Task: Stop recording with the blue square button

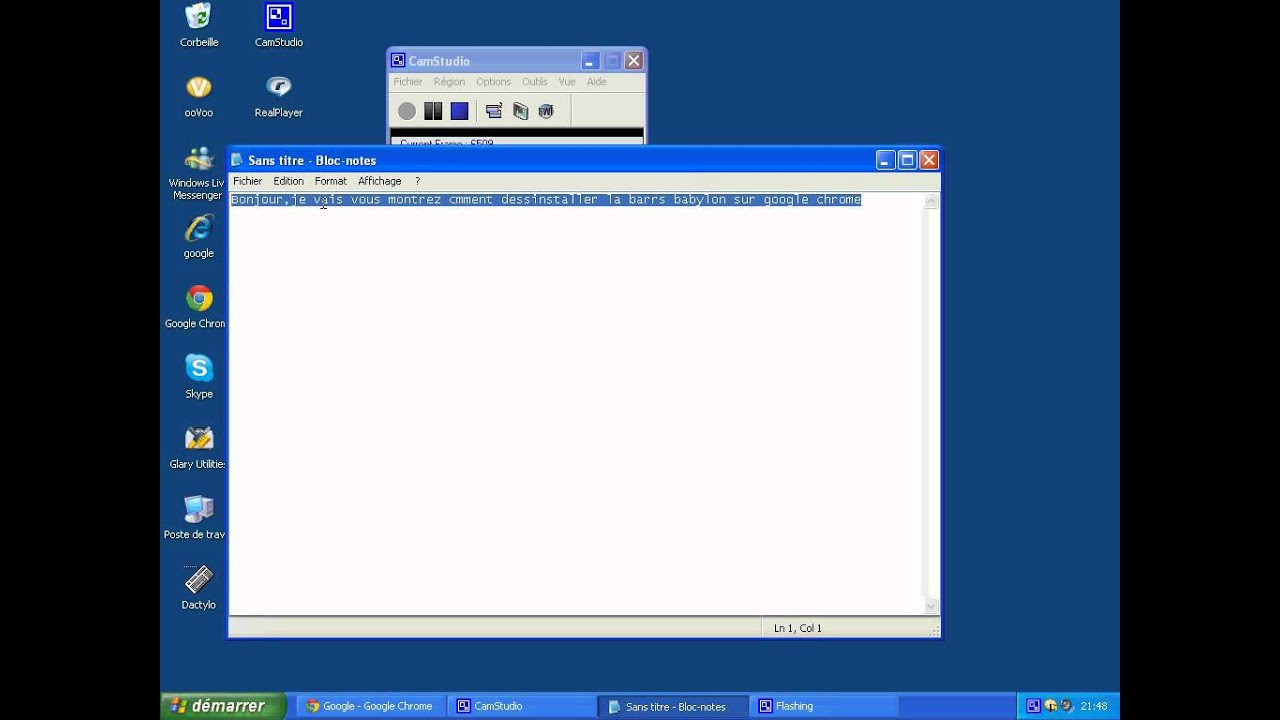Action: click(459, 111)
